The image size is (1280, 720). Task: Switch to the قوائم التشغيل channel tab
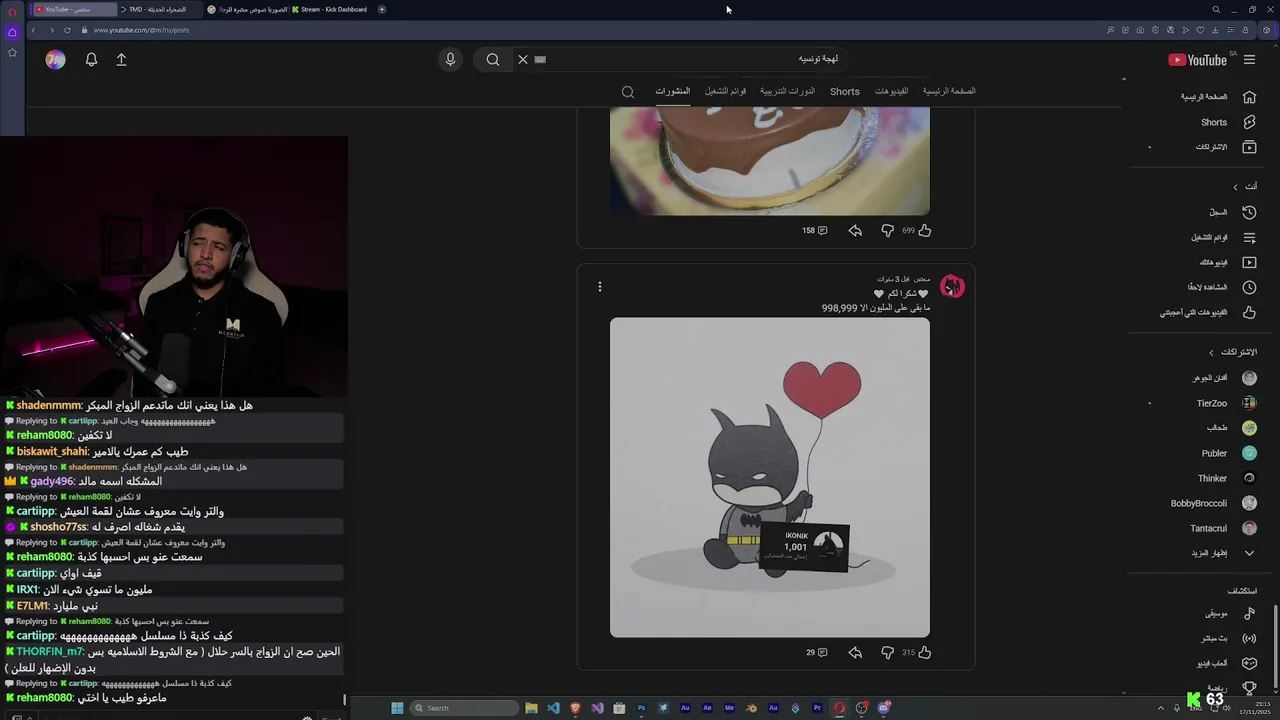725,91
